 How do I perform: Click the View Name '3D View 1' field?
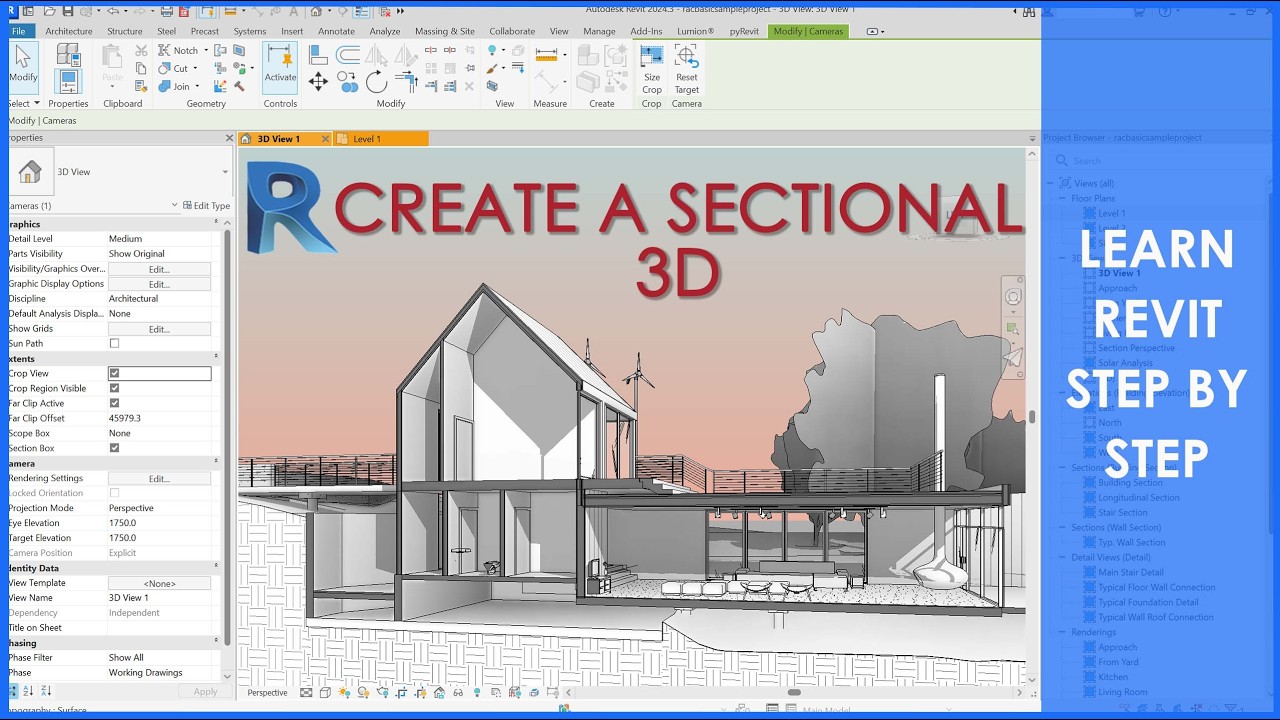(x=160, y=598)
